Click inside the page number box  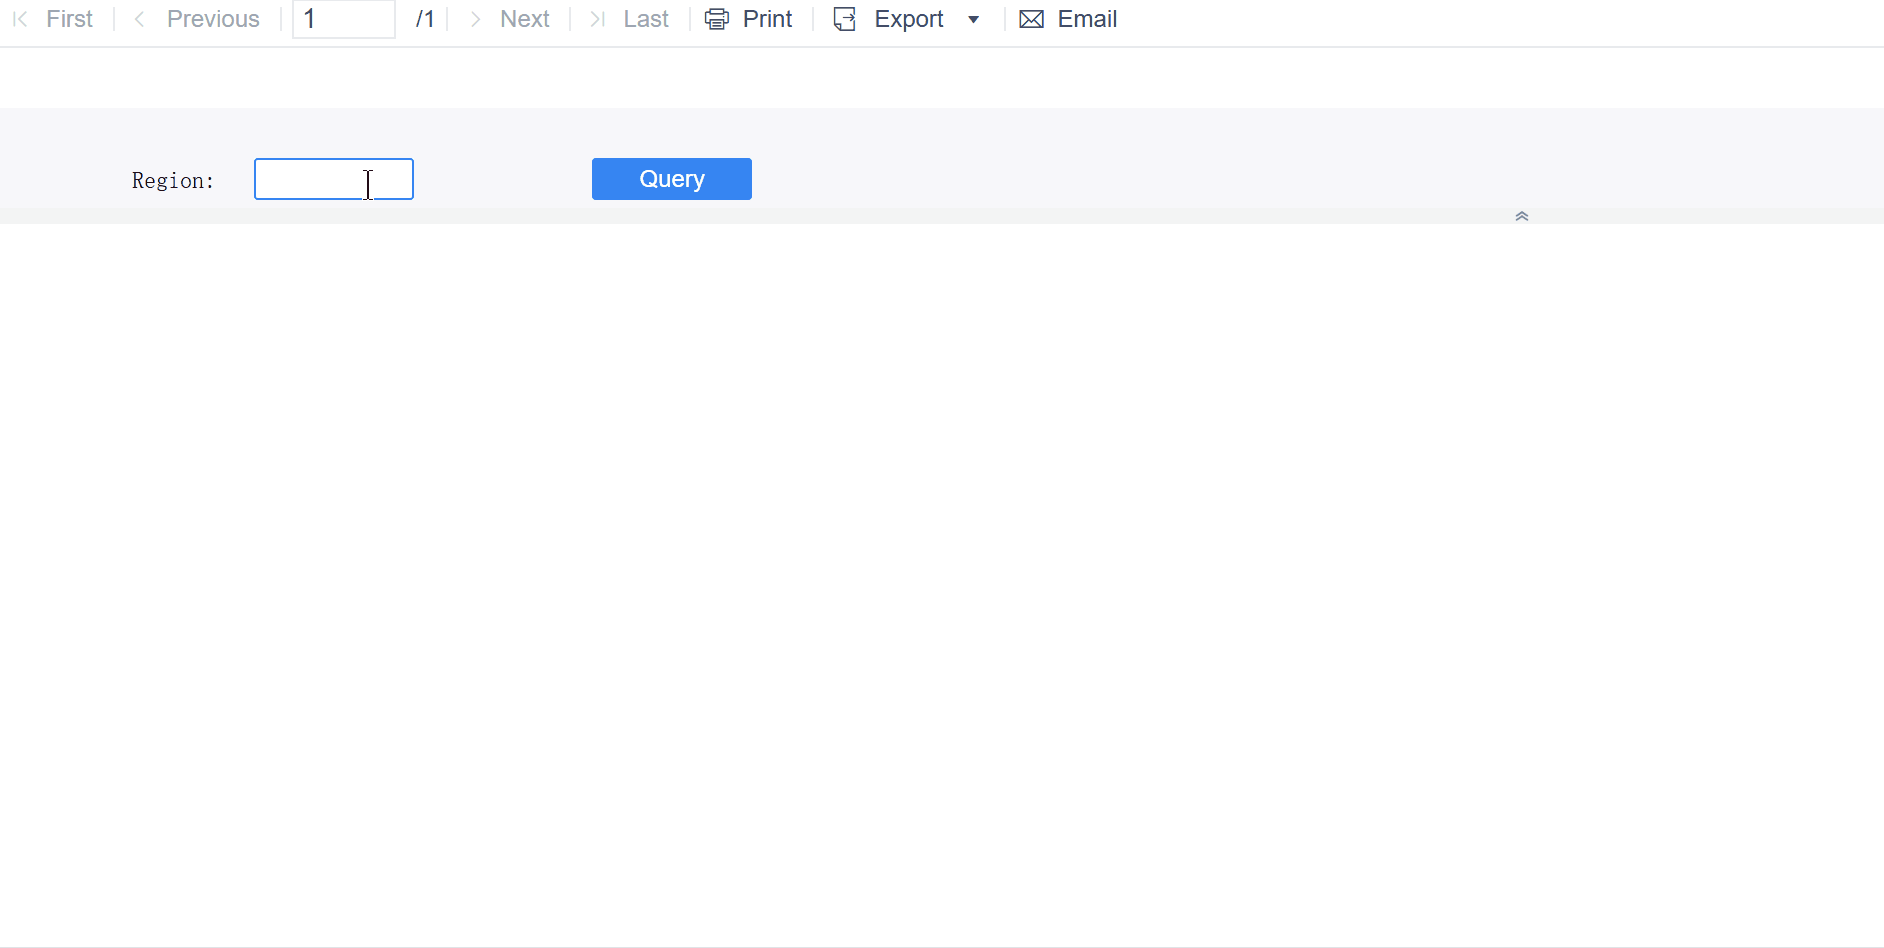344,18
